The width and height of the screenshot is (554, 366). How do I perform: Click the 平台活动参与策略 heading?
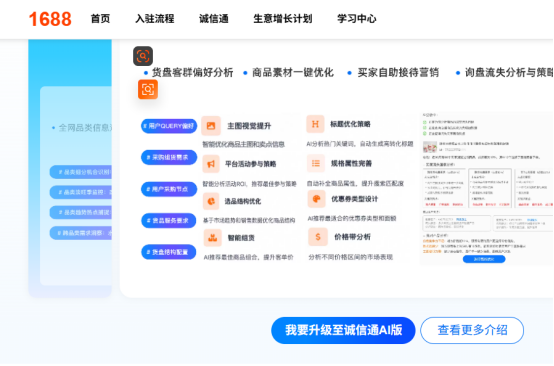click(x=251, y=164)
